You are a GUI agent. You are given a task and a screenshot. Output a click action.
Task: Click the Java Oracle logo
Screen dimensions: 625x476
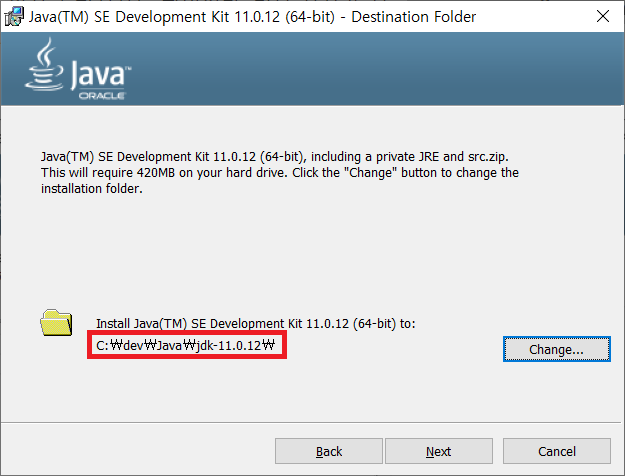78,69
